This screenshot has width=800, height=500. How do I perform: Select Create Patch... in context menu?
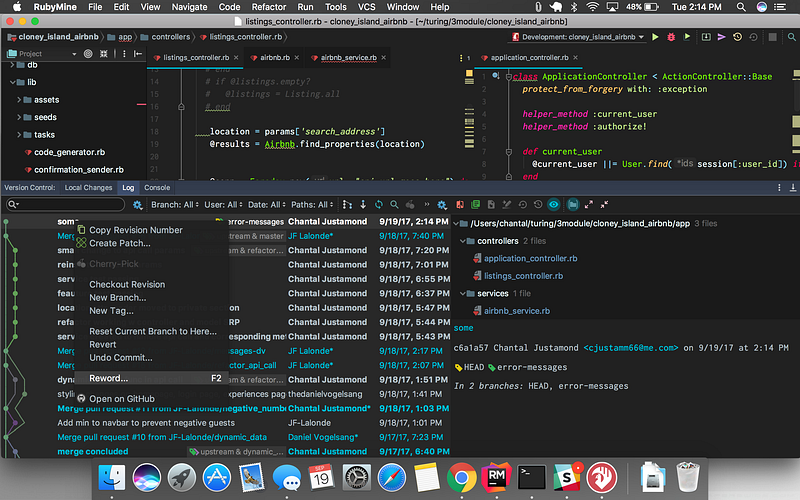click(x=119, y=243)
